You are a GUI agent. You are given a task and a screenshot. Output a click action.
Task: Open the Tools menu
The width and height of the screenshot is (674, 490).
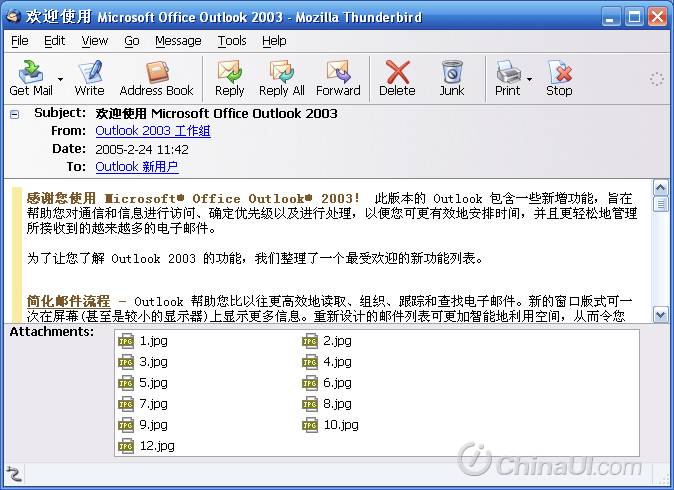point(232,41)
